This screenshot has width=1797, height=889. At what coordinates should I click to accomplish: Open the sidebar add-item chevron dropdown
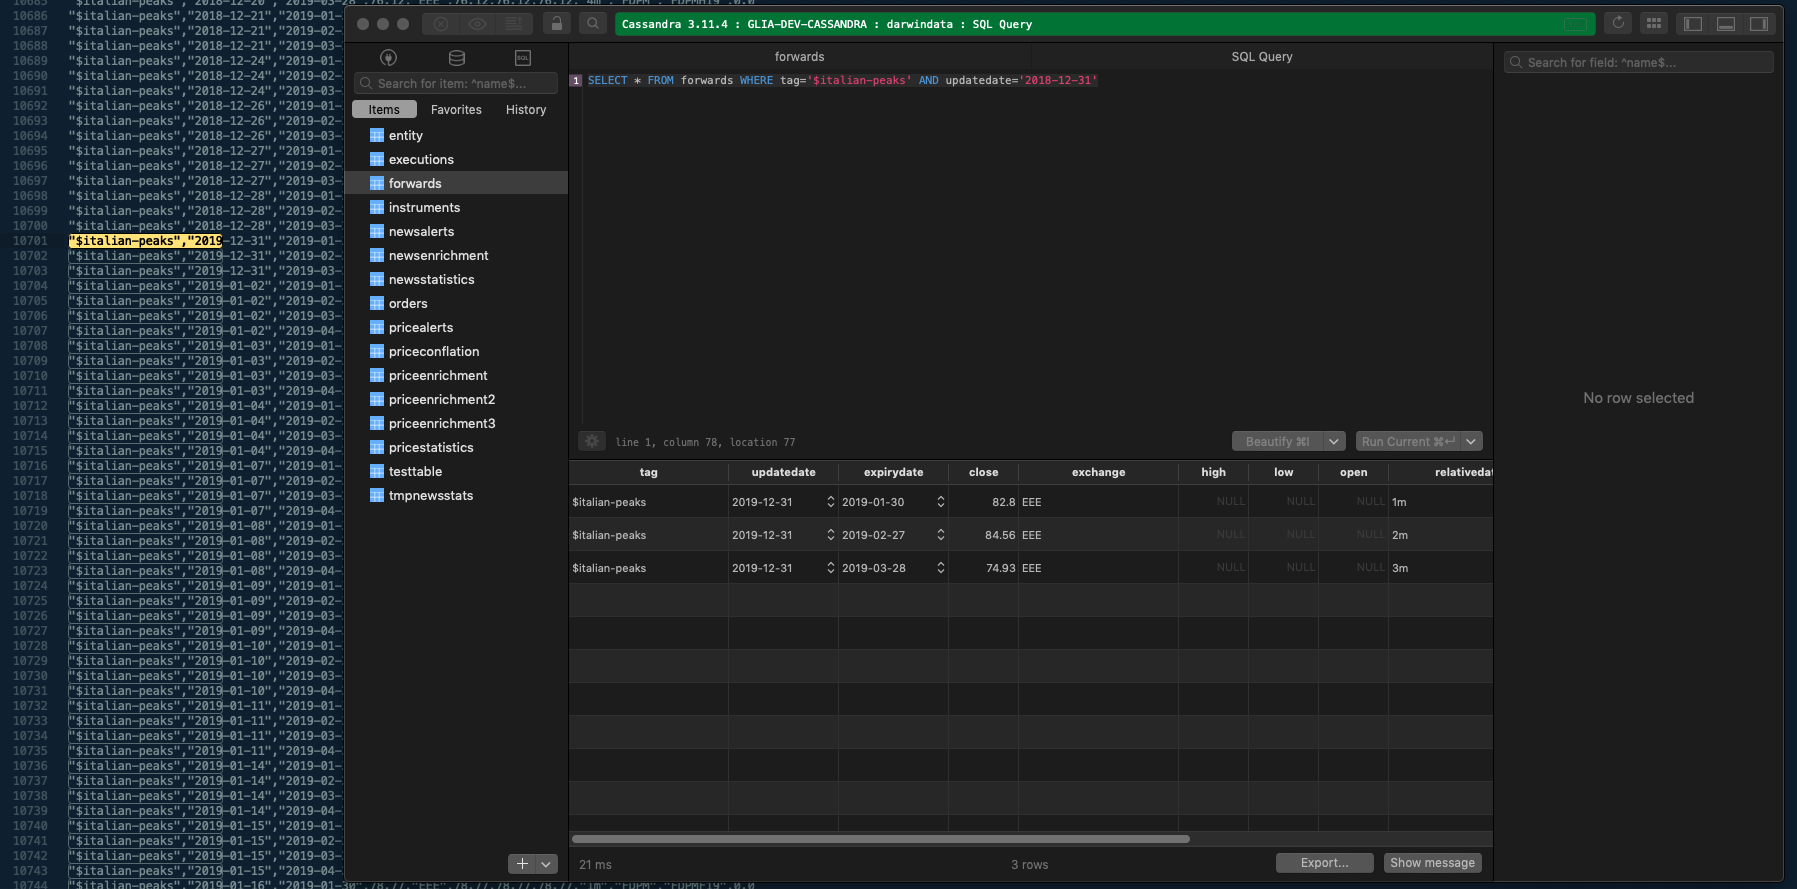click(546, 864)
